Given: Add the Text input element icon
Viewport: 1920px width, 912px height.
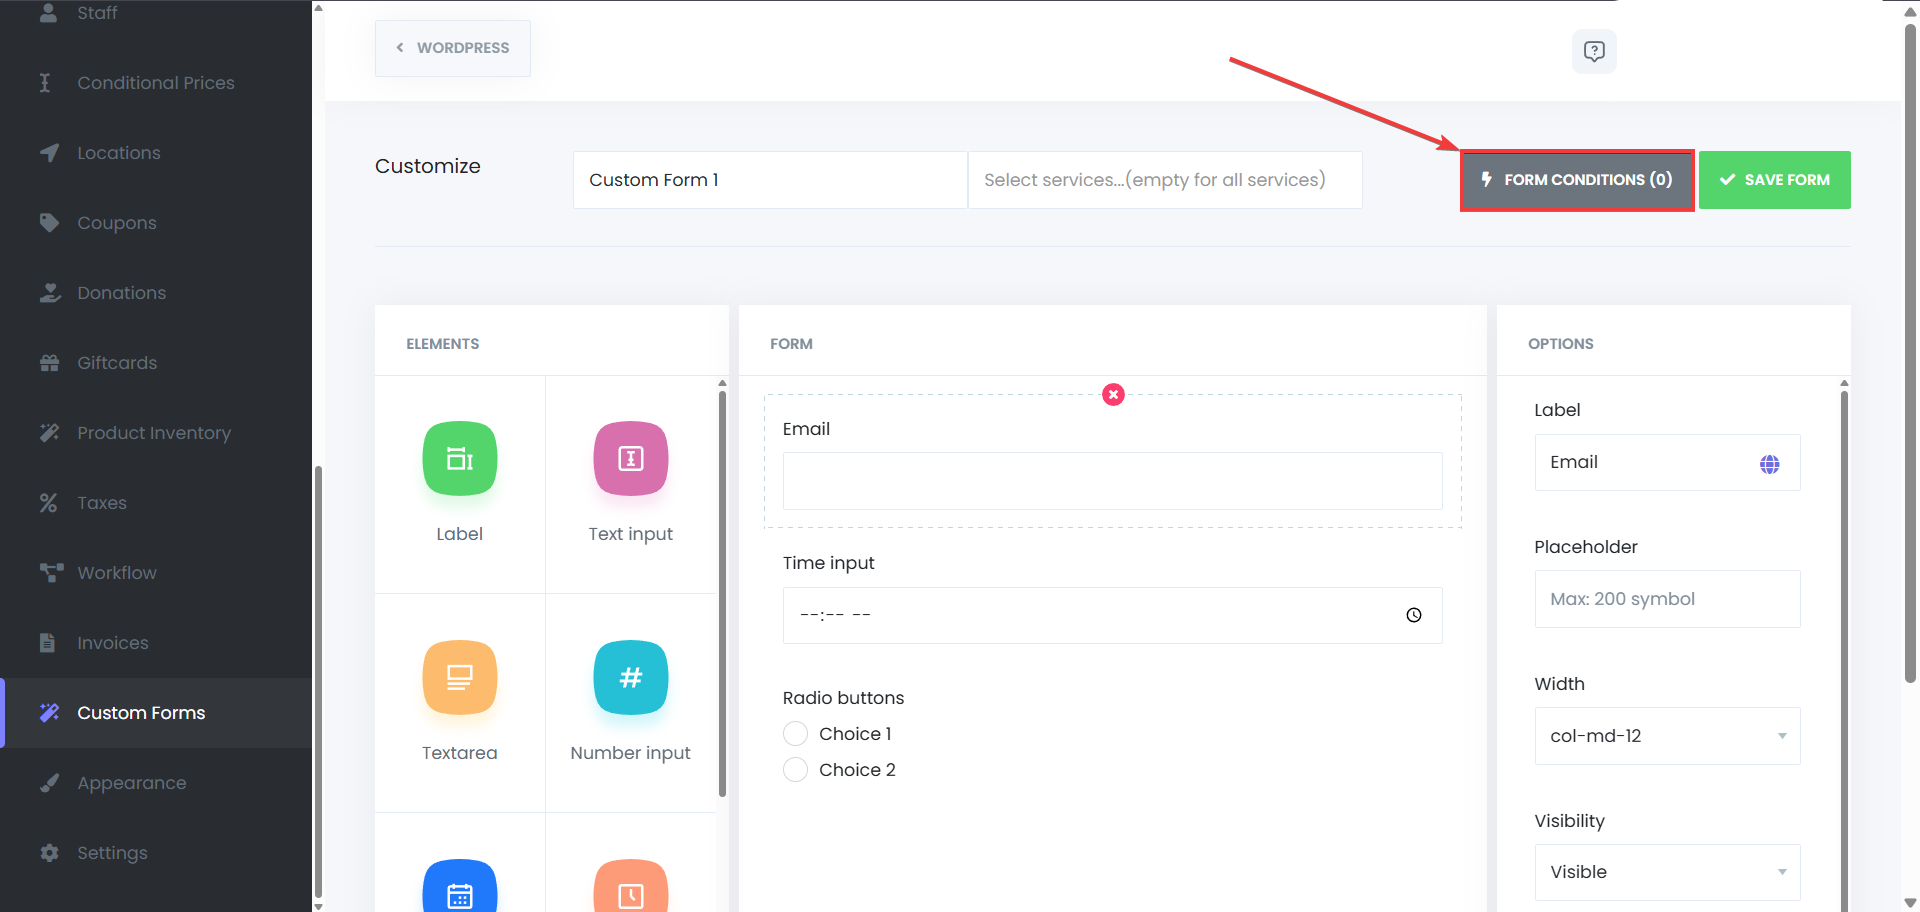Looking at the screenshot, I should [630, 459].
